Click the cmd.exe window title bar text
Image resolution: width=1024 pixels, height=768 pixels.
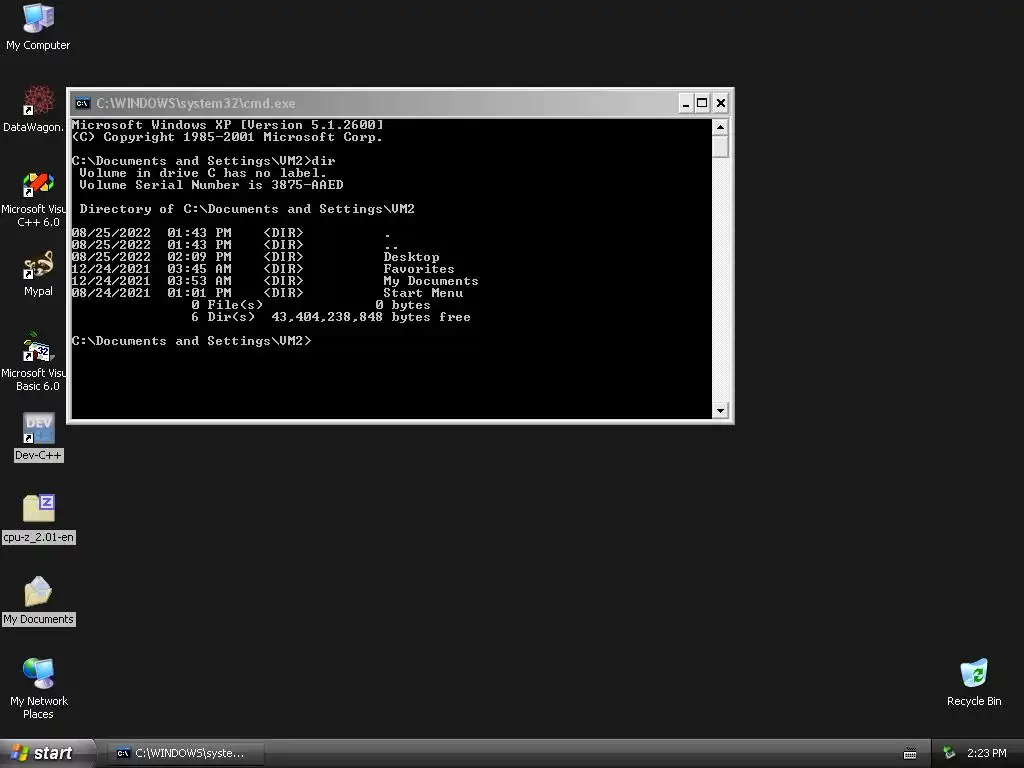click(195, 103)
